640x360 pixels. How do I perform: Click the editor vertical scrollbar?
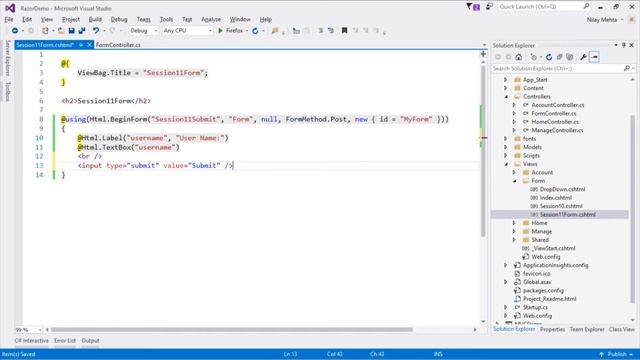click(483, 151)
